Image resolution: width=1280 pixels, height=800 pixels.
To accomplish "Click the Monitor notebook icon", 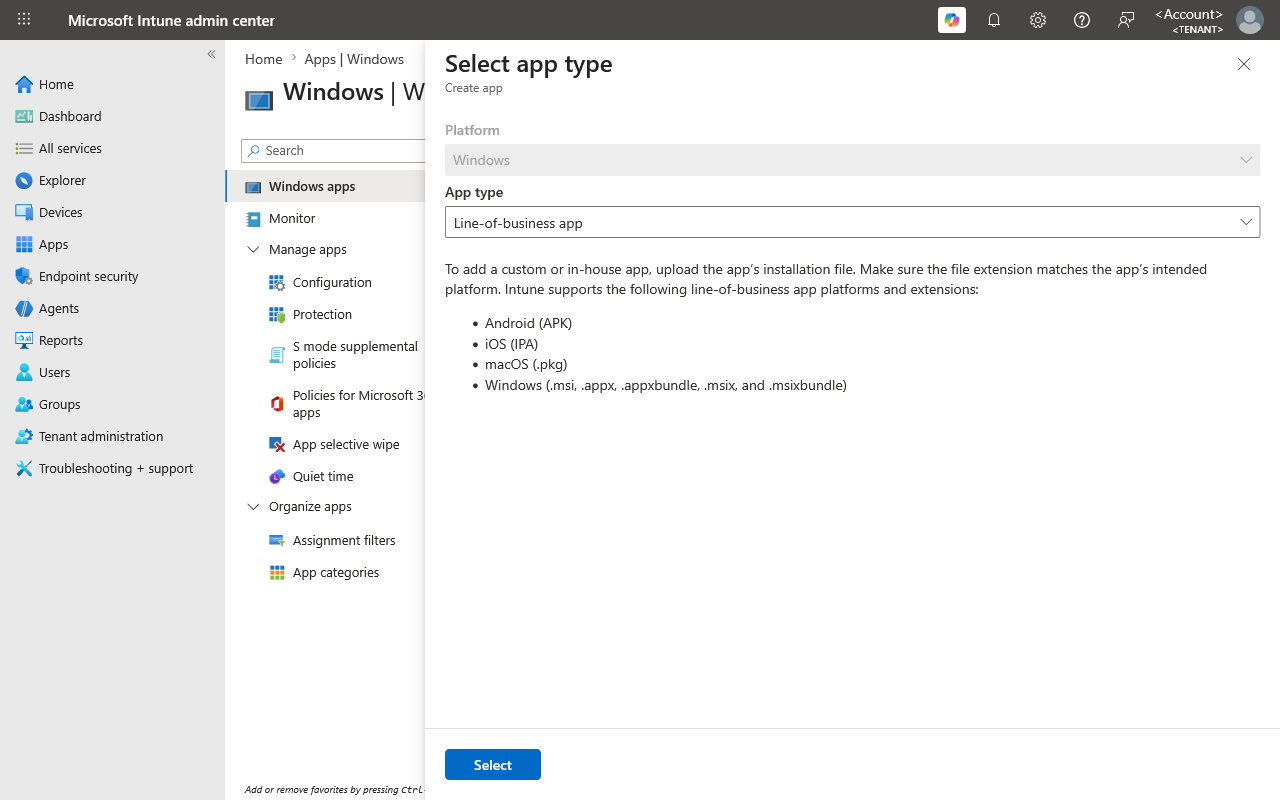I will click(253, 218).
